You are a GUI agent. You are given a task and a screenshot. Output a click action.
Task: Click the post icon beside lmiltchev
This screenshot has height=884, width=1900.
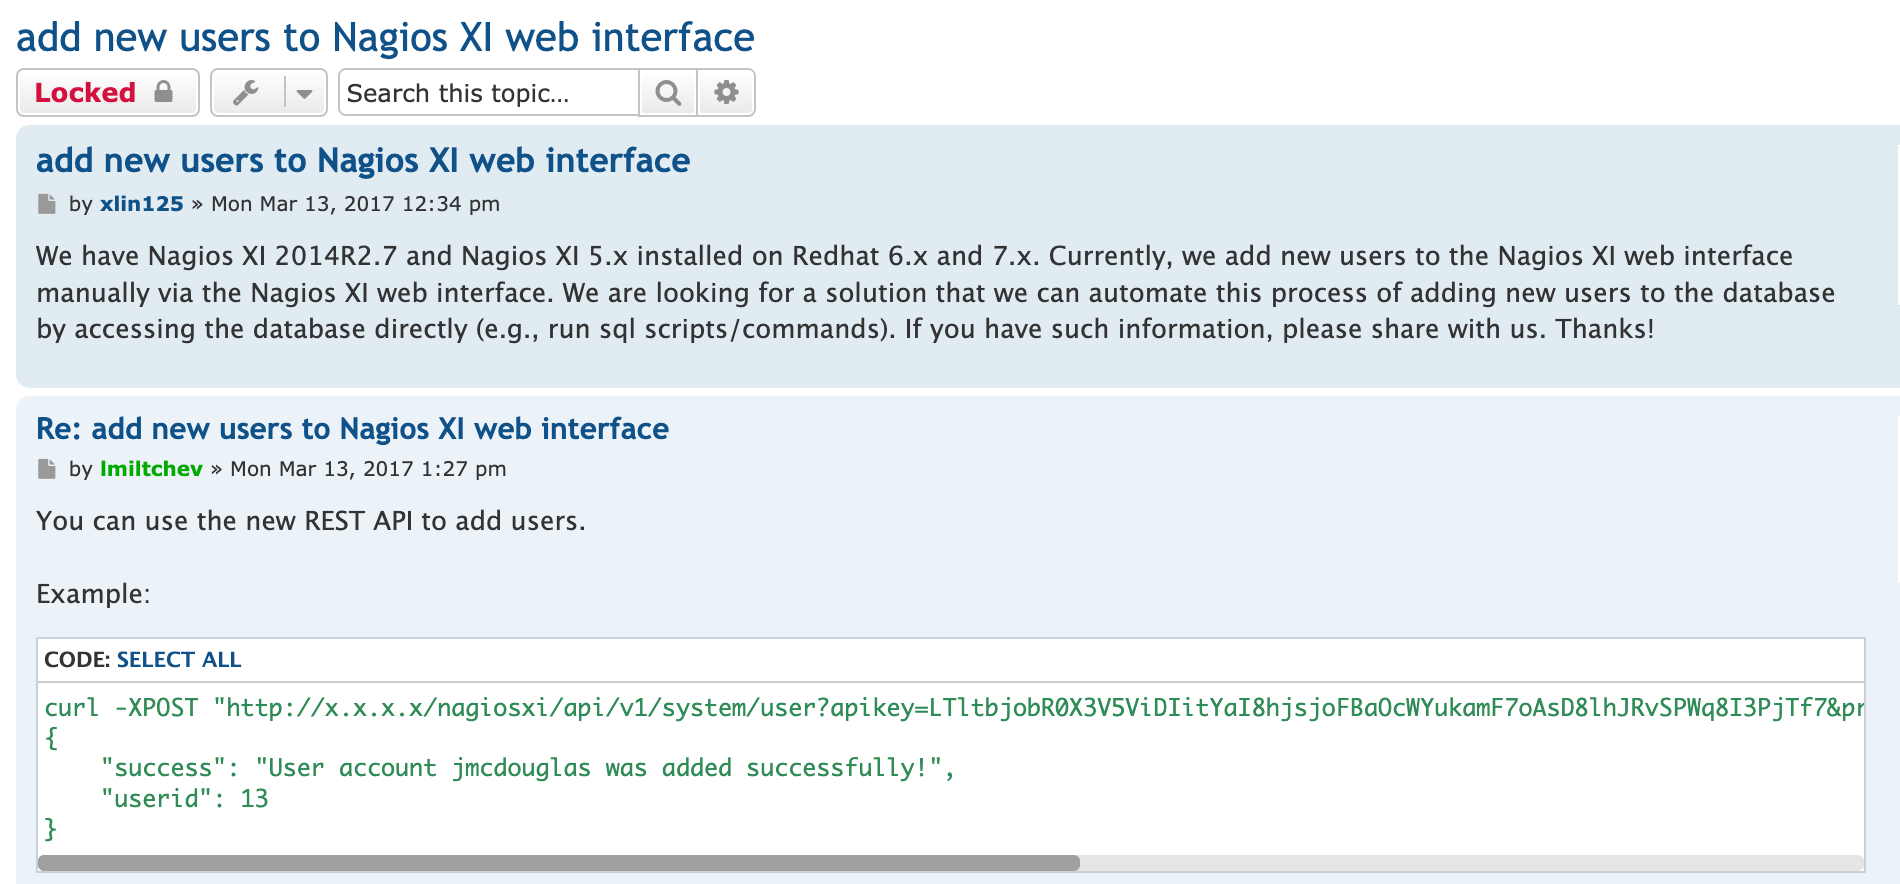click(x=46, y=469)
